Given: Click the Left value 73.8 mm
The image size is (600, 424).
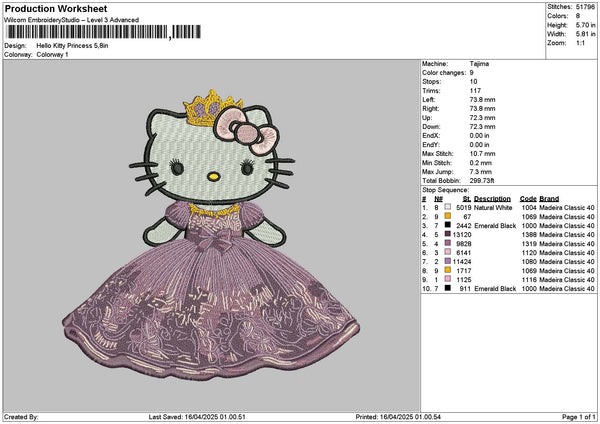Looking at the screenshot, I should [483, 100].
